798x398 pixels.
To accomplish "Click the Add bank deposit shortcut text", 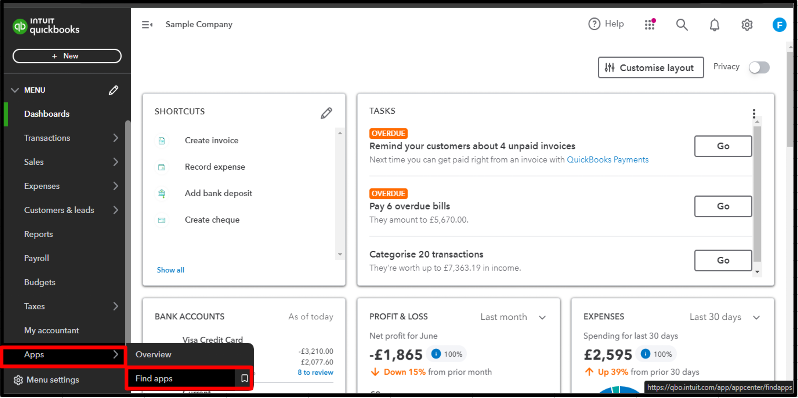I will coord(218,193).
